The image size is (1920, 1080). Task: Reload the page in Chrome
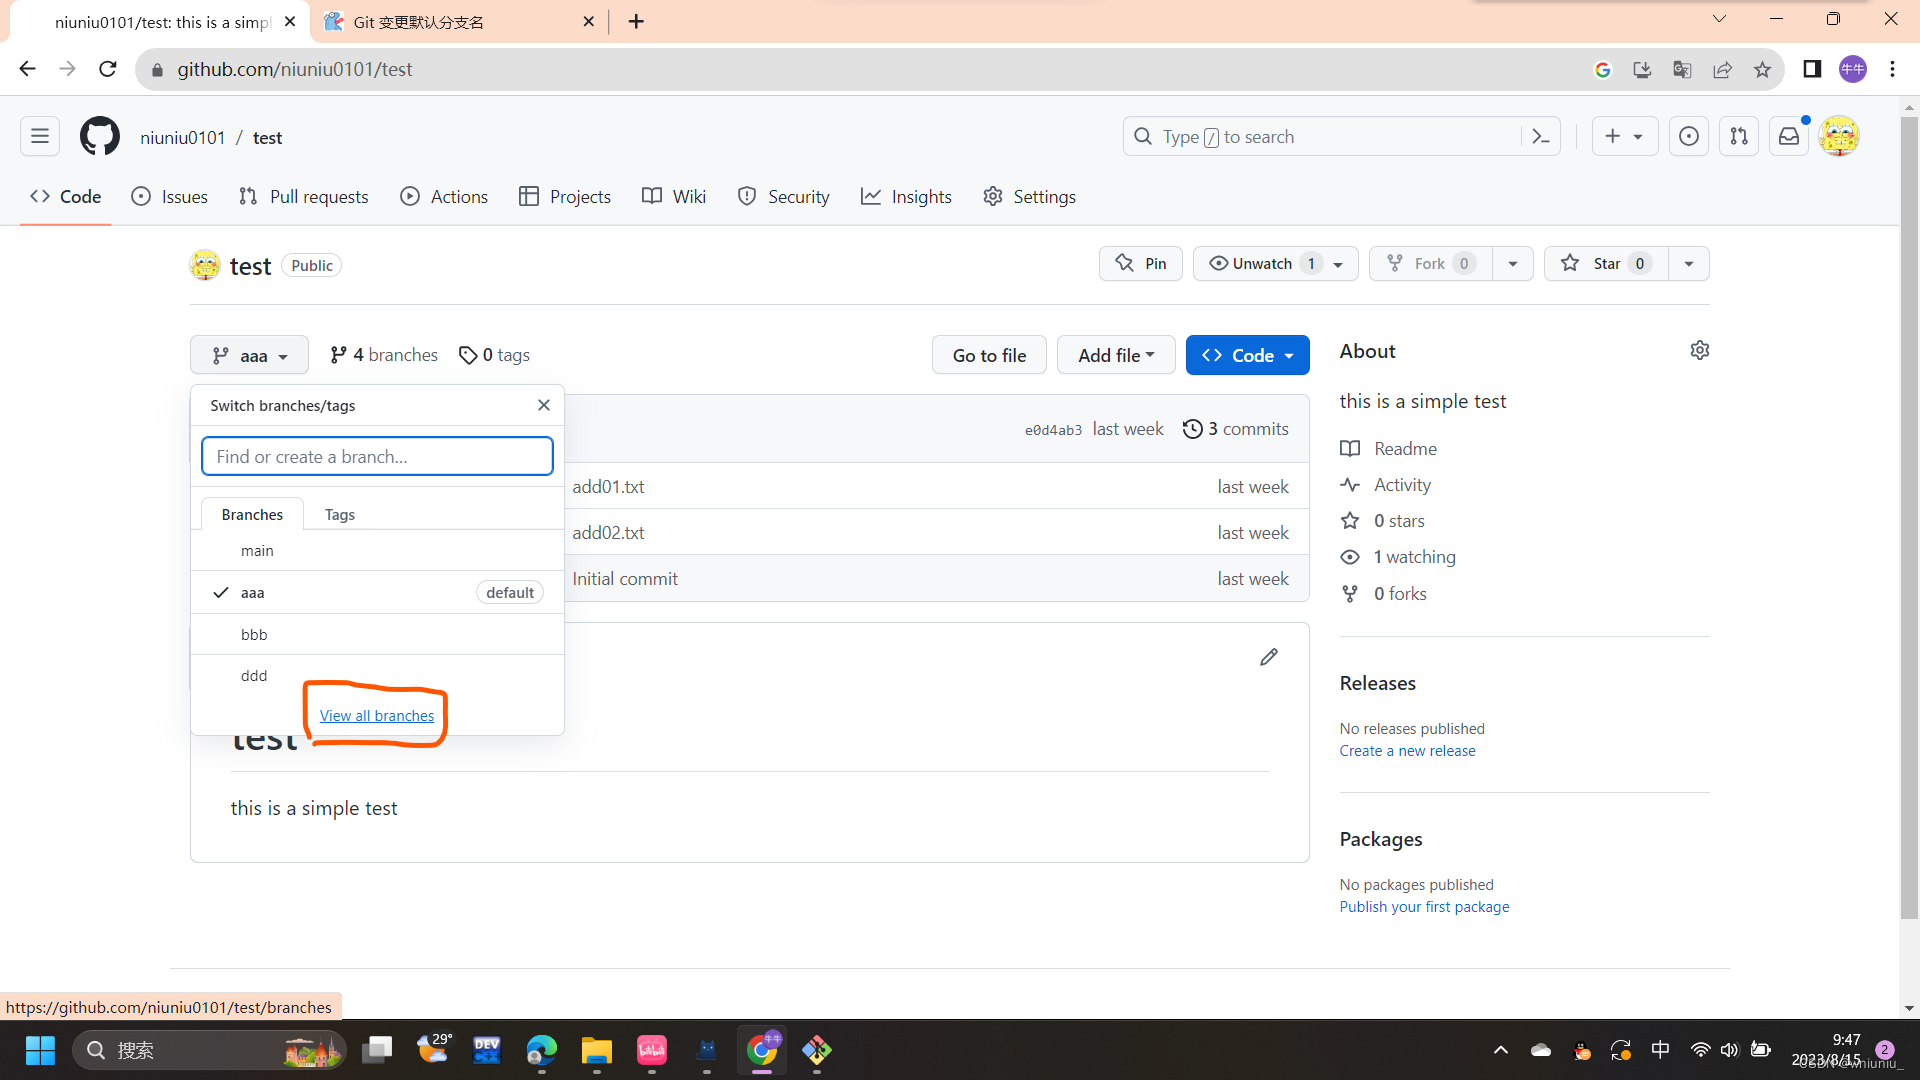(108, 69)
